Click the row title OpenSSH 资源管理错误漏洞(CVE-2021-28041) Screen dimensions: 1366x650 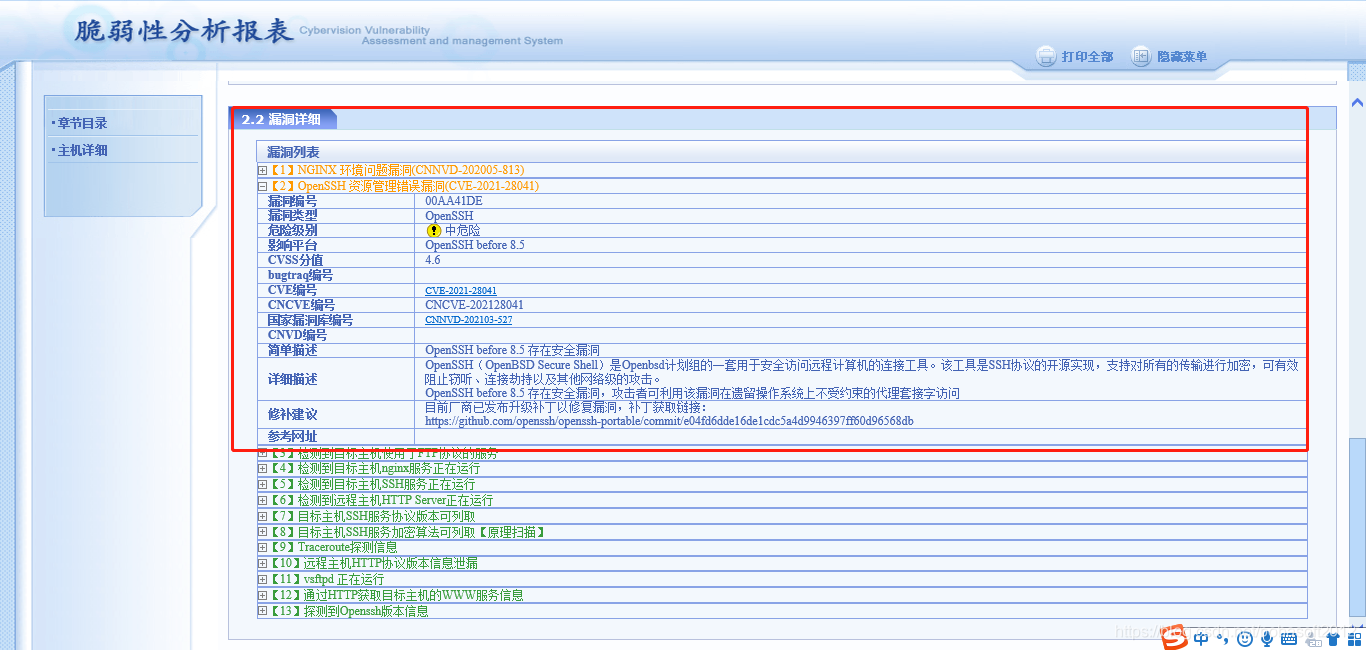click(418, 186)
